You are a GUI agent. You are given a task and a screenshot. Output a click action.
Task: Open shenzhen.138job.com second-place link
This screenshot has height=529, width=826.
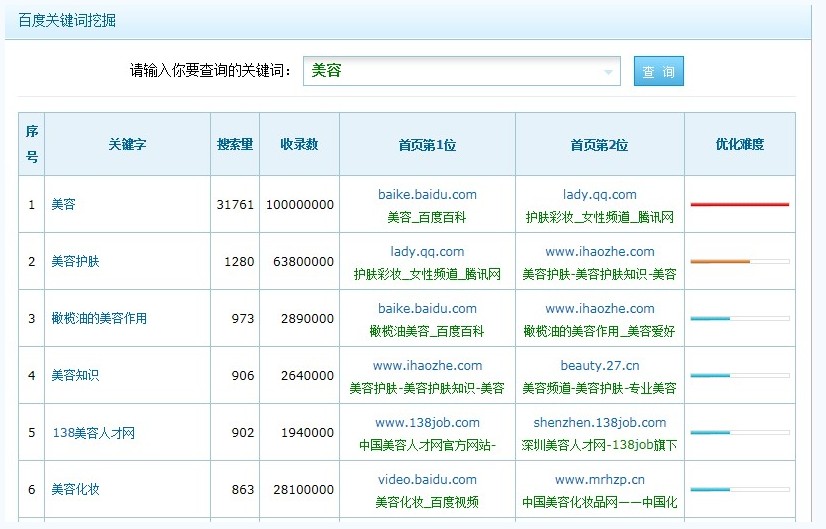tap(599, 423)
